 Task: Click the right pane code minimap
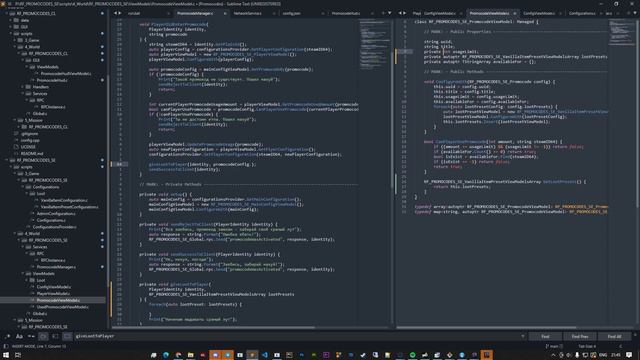pos(622,32)
